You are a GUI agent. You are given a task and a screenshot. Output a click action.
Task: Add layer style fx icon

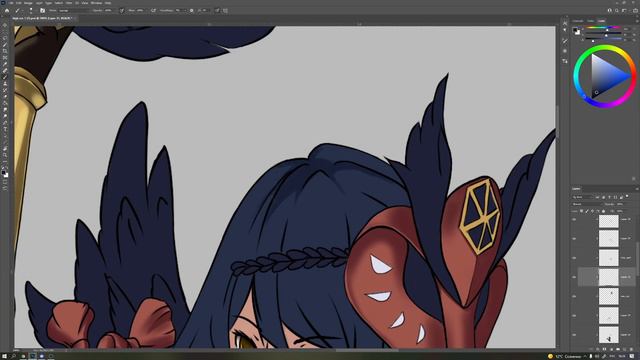[x=597, y=349]
